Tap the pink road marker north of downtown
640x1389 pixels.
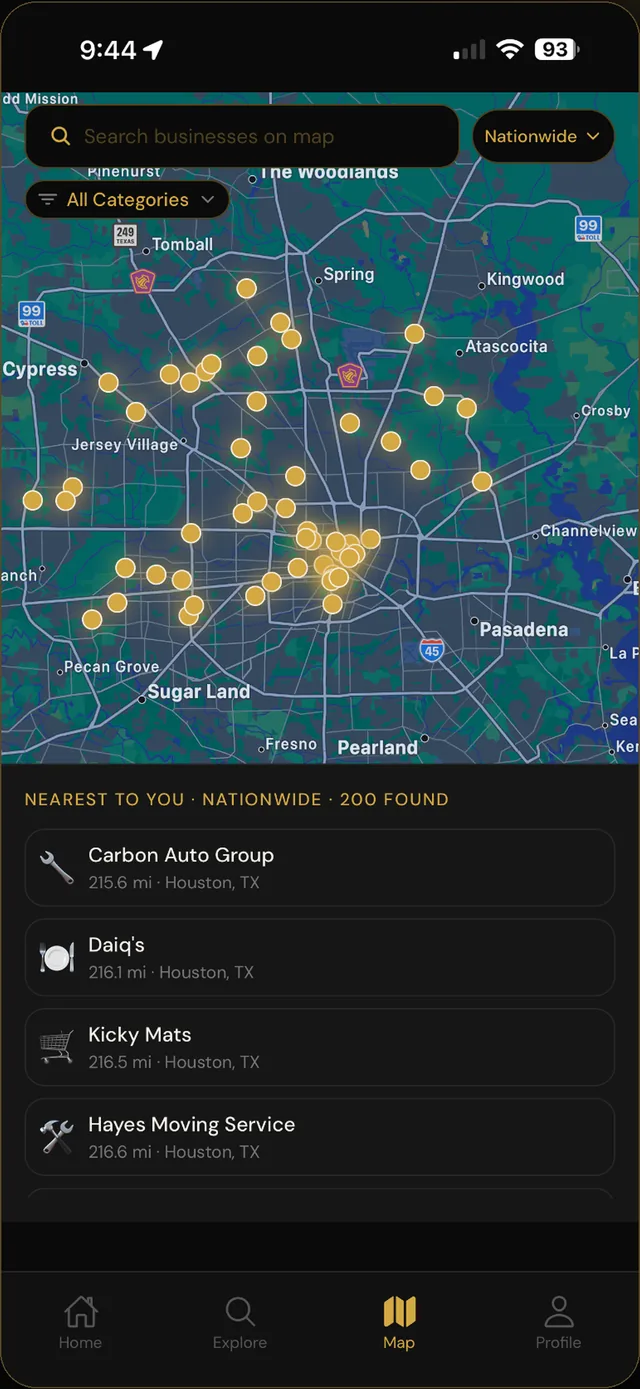pyautogui.click(x=349, y=375)
